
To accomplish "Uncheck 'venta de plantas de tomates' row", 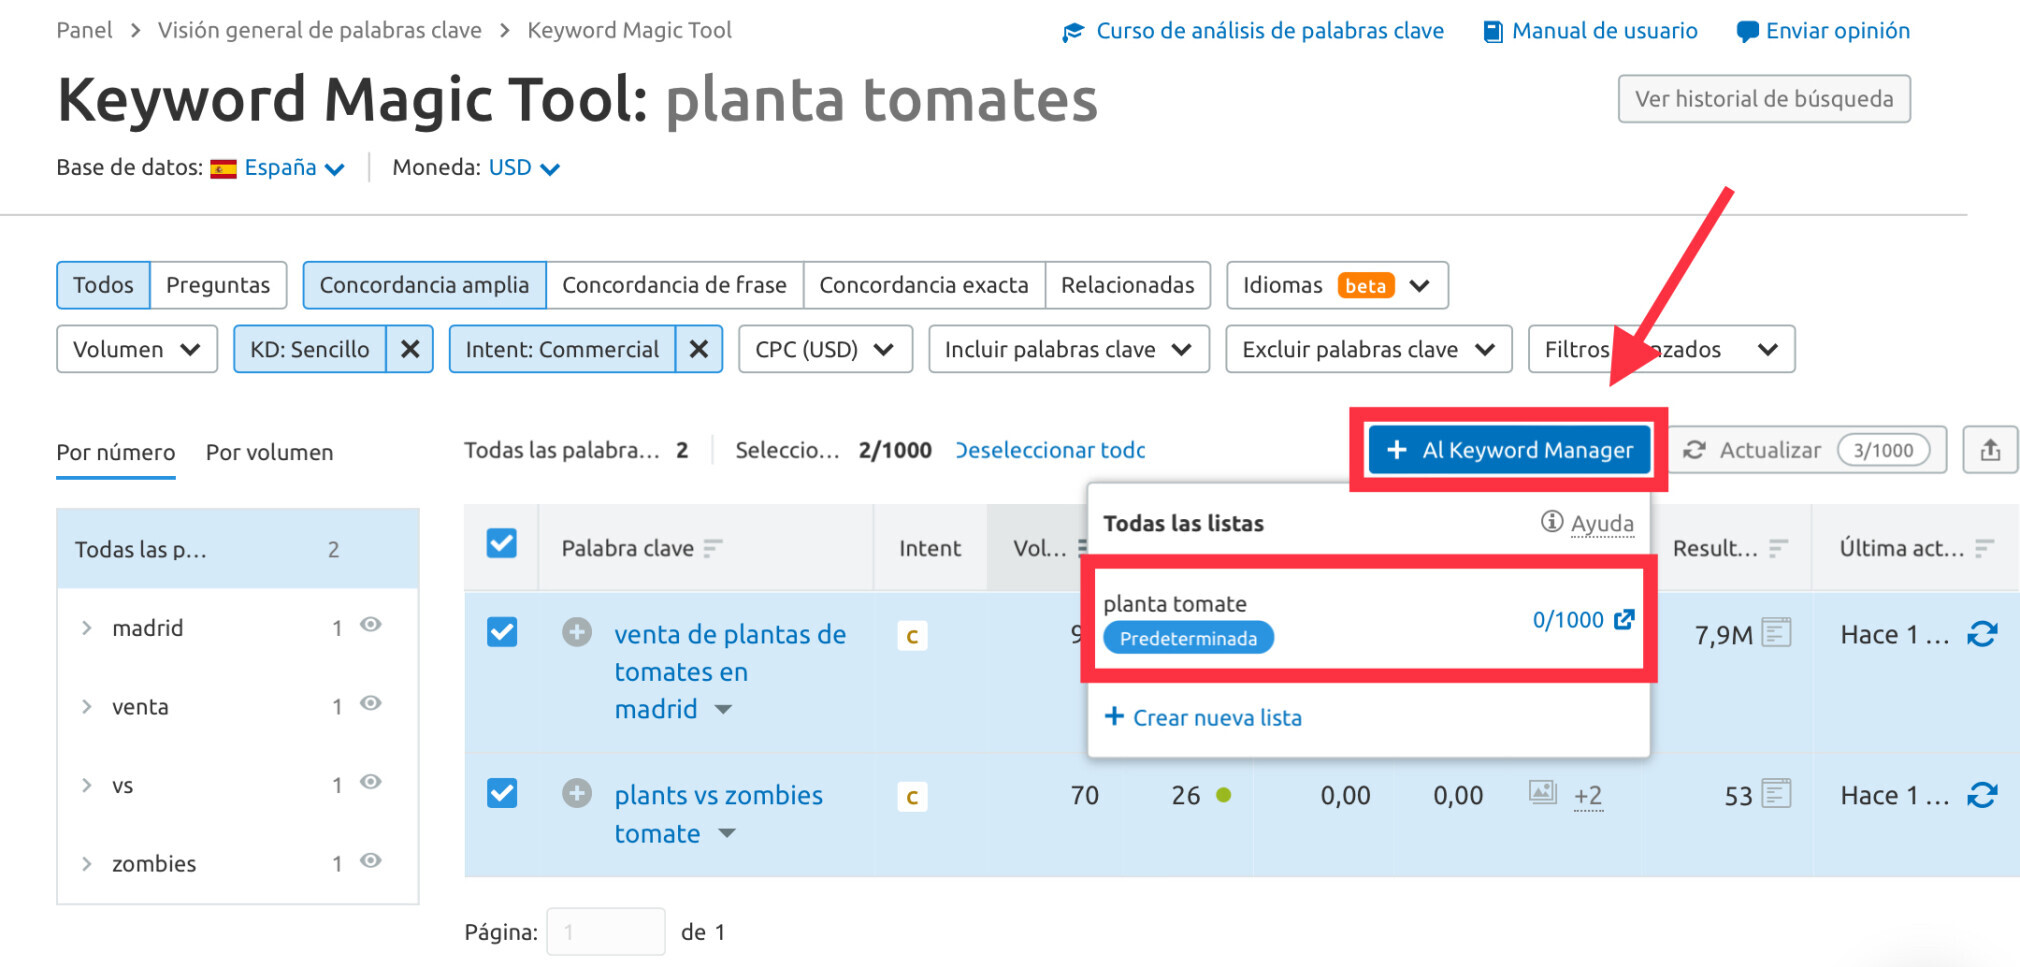I will (x=502, y=632).
